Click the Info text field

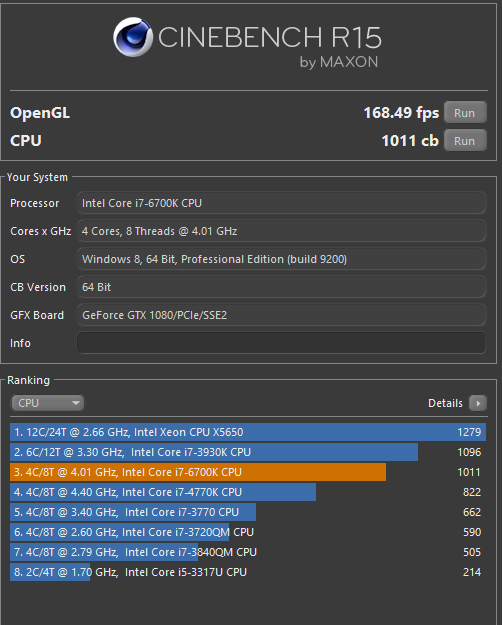pos(281,343)
